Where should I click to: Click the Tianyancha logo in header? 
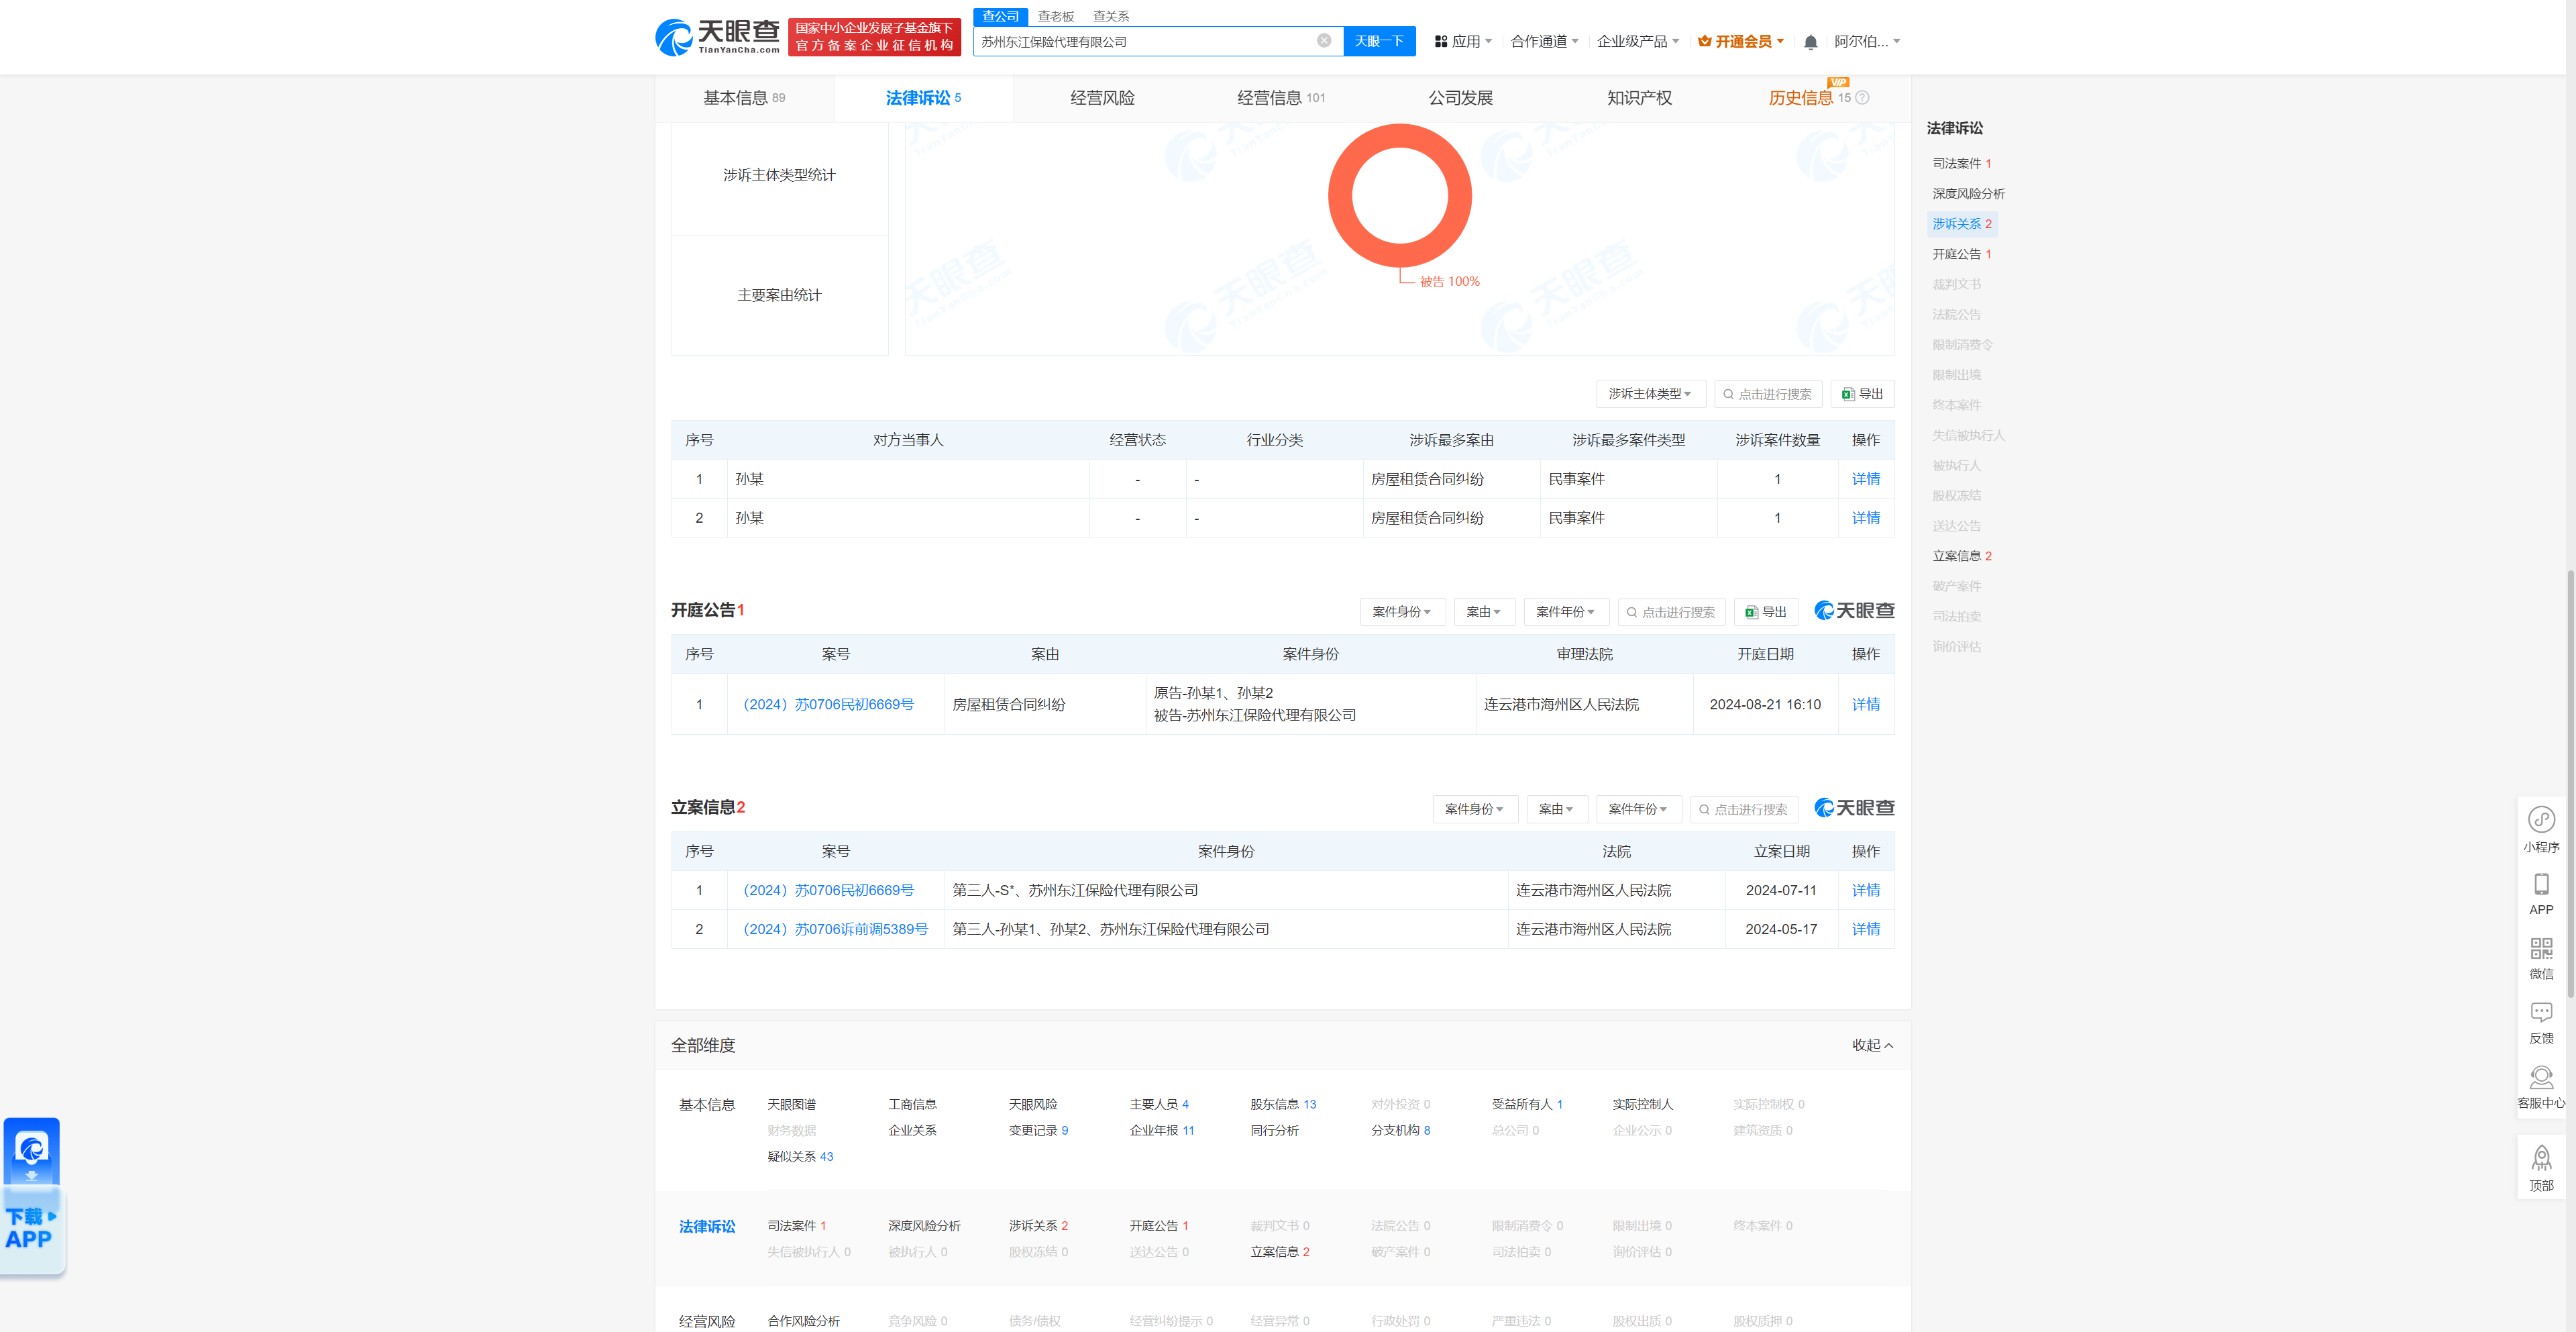[717, 37]
